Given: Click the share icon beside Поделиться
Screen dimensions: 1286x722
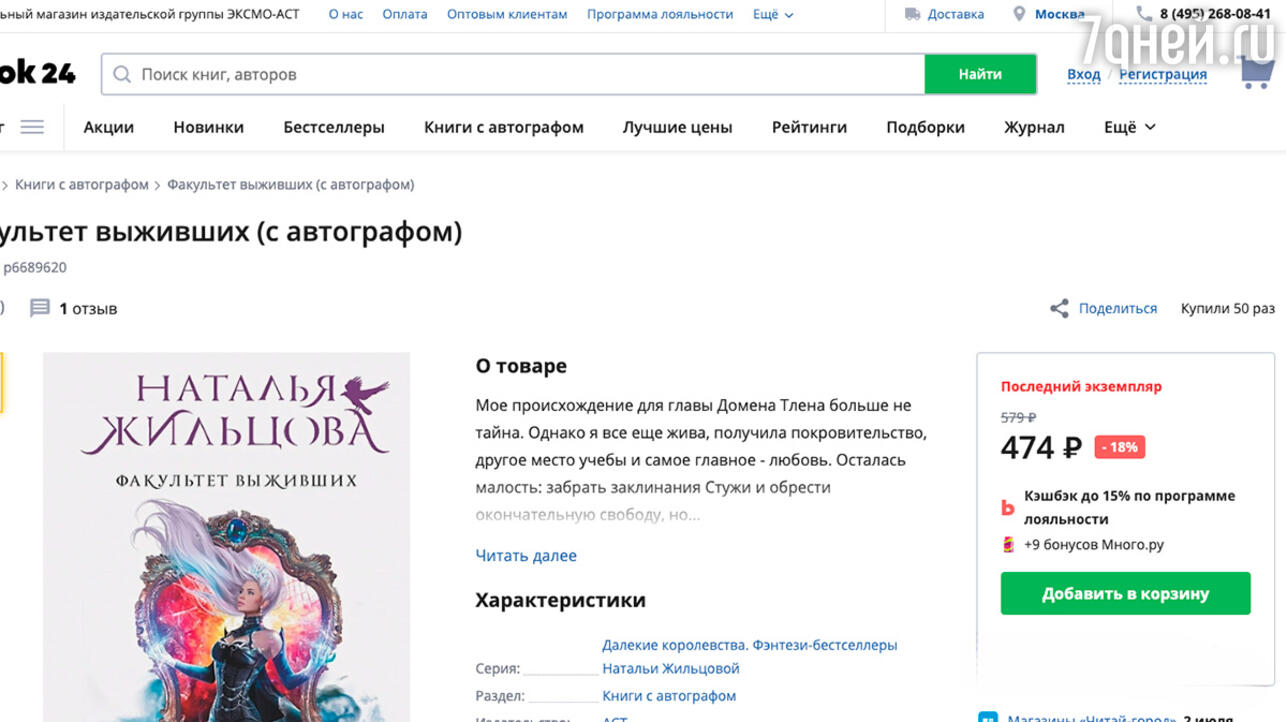Looking at the screenshot, I should tap(1059, 309).
